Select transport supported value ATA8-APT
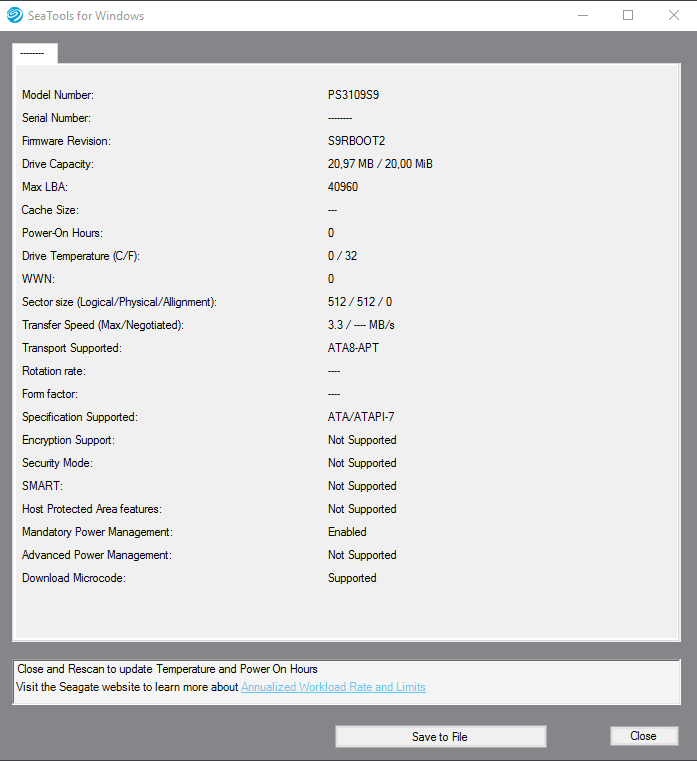Screen dimensions: 697x761 coord(353,348)
